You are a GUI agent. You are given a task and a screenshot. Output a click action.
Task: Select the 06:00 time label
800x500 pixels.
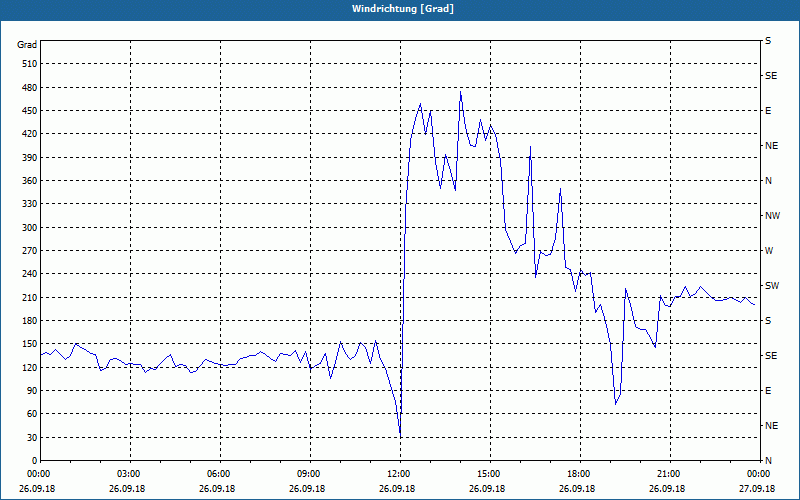coord(220,474)
